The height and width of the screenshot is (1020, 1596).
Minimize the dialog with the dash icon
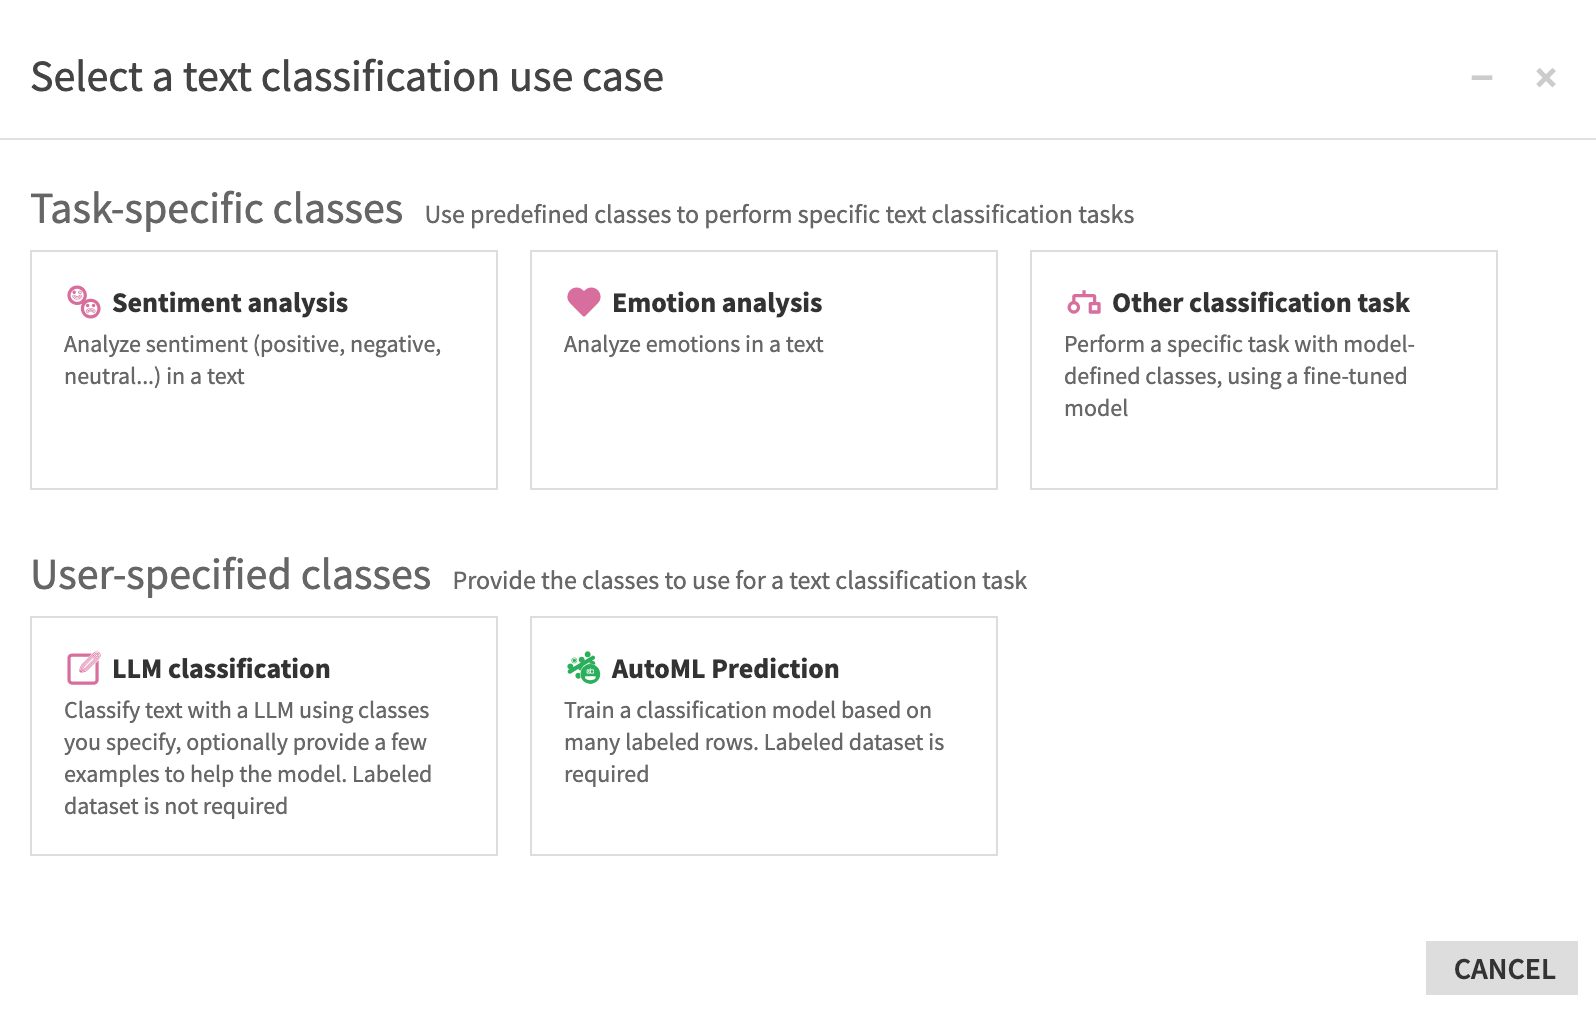1482,77
